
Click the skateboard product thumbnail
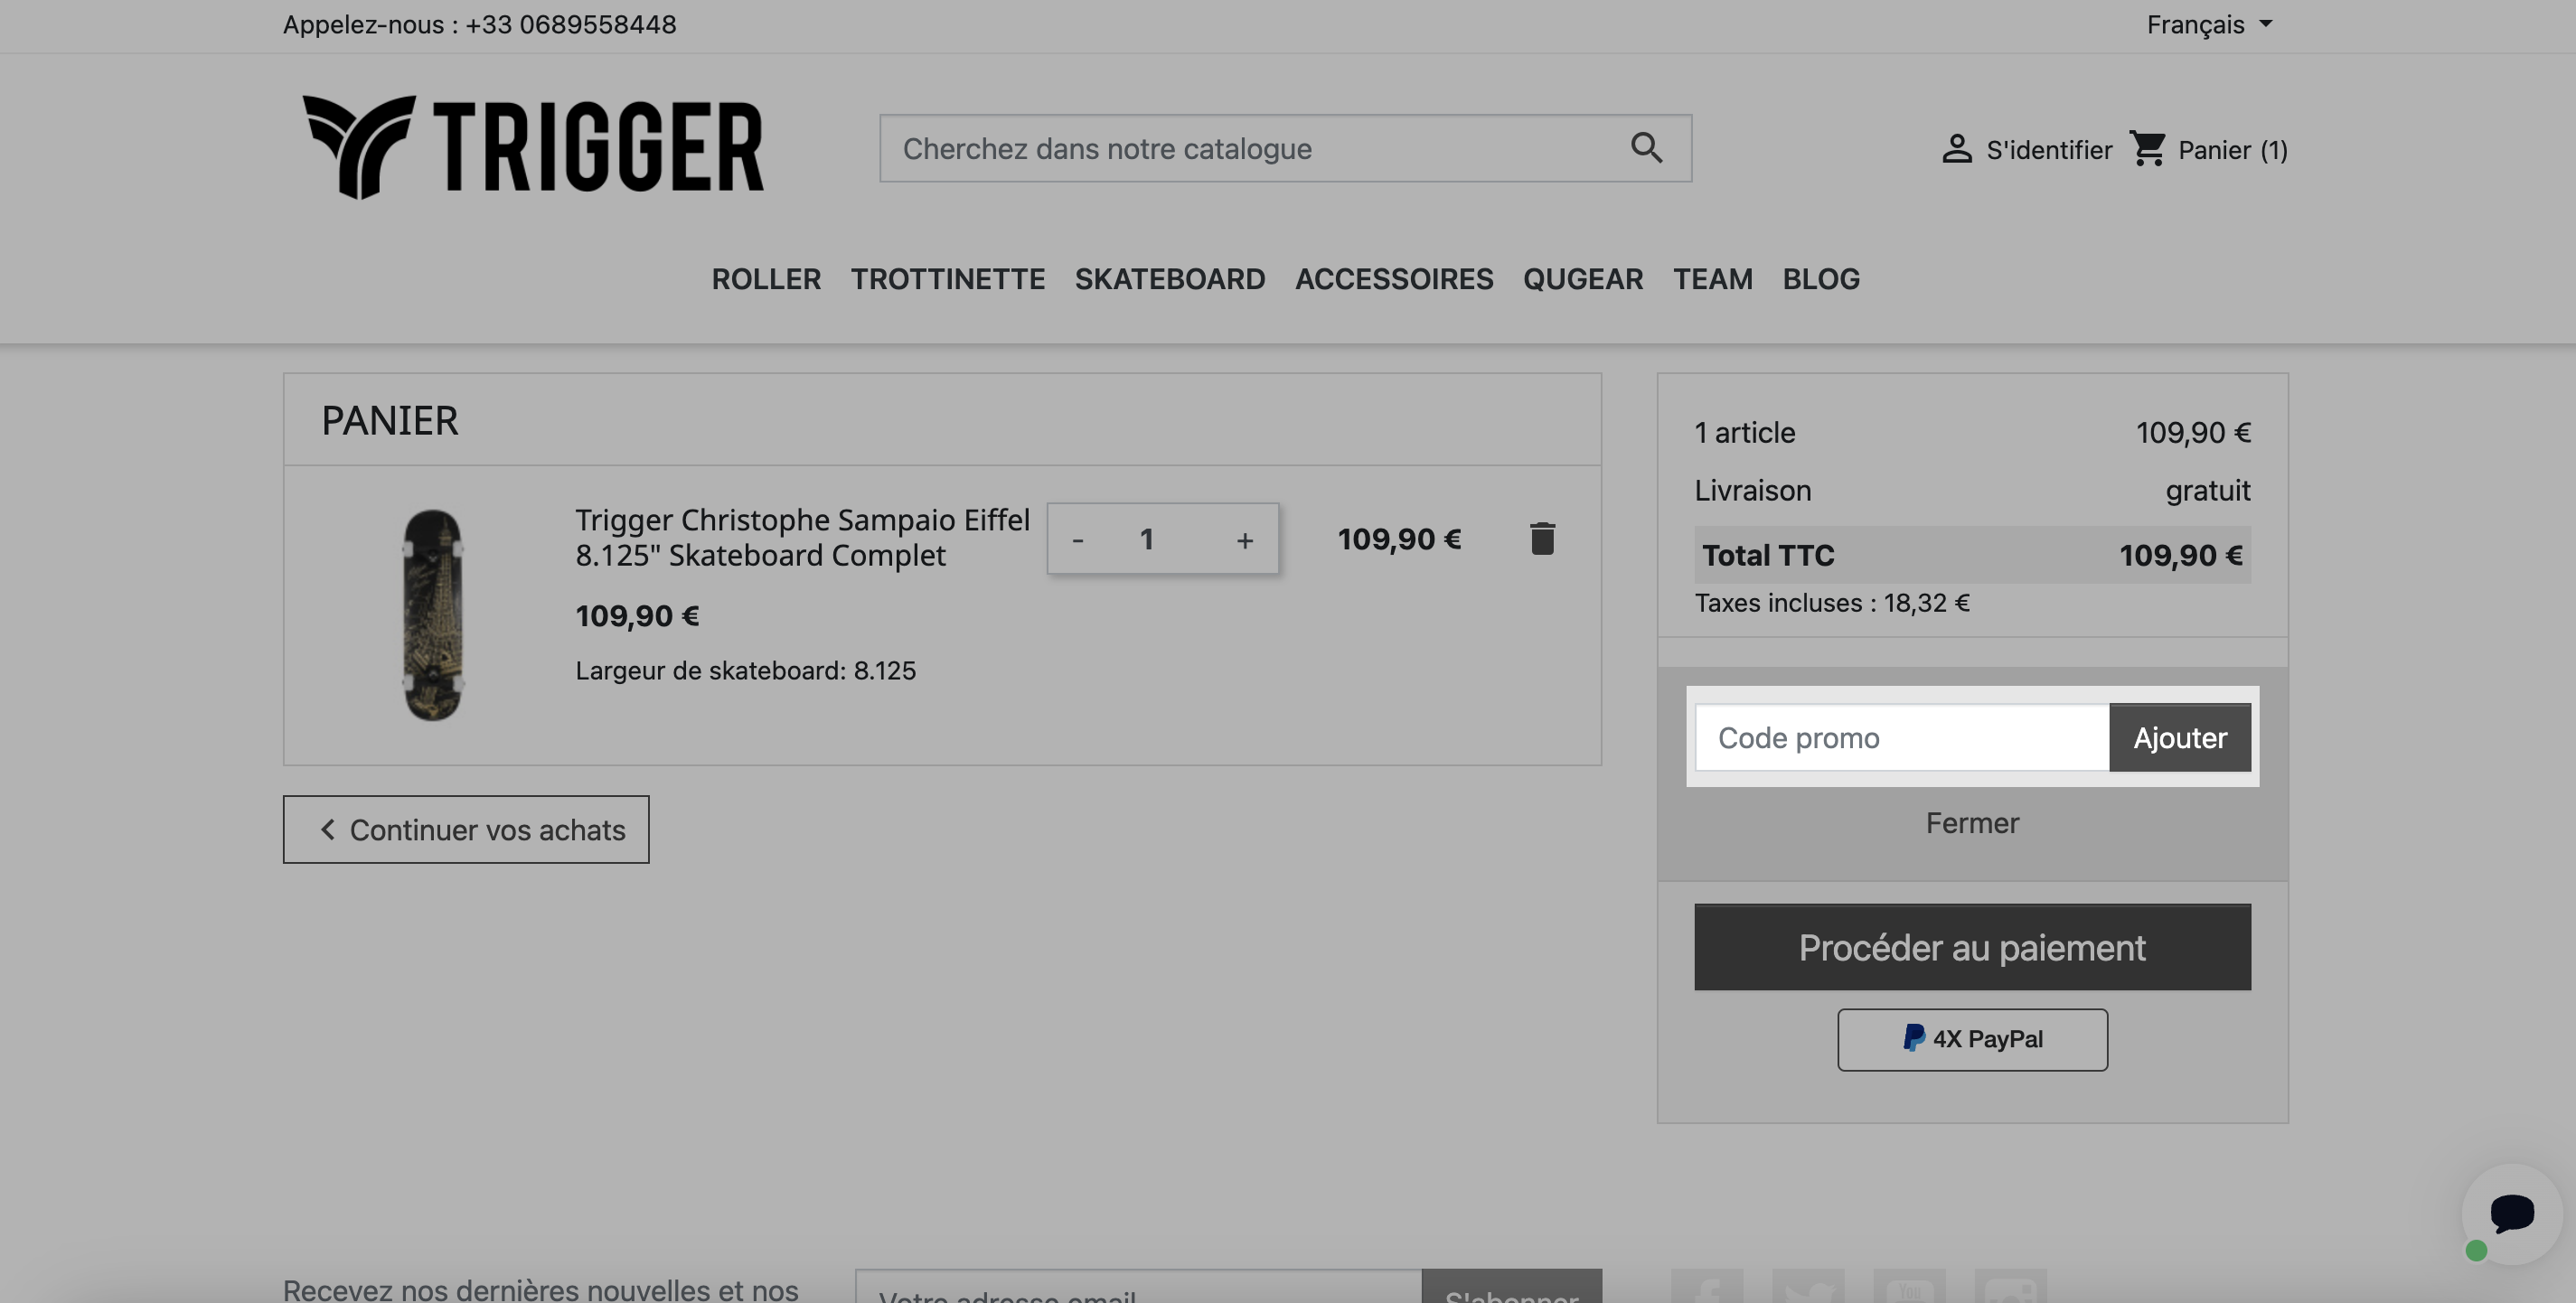(x=432, y=614)
